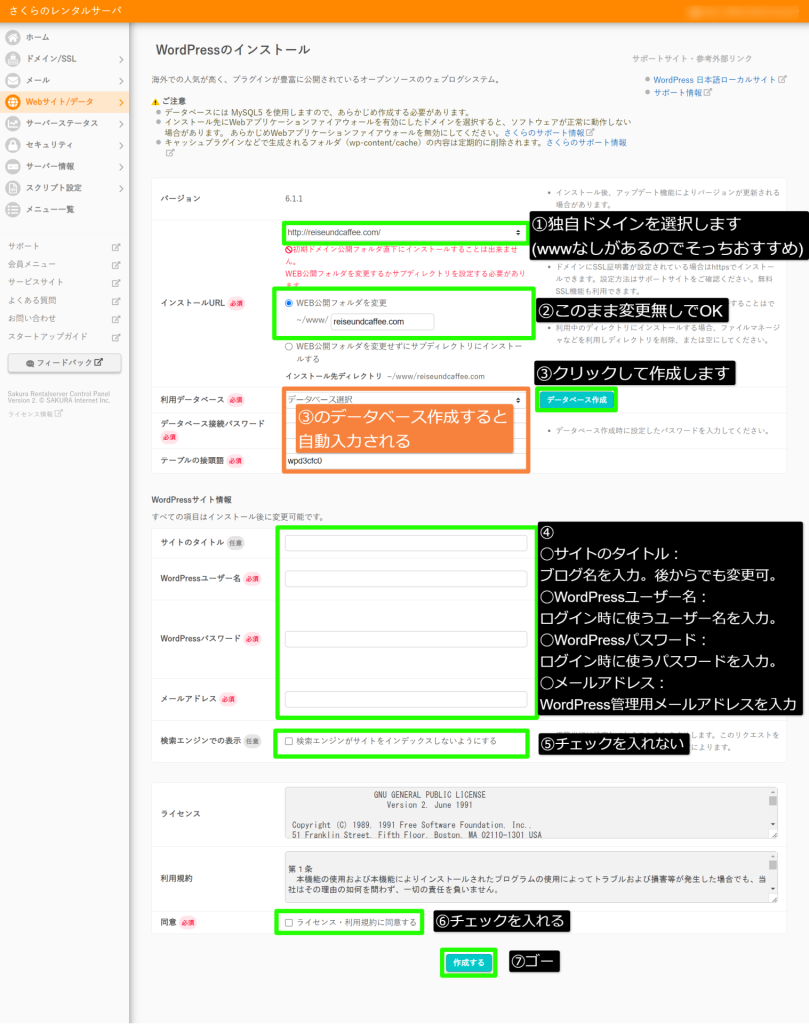Open メニュー一覧 in the sidebar
Viewport: 809px width, 1024px height.
50,210
